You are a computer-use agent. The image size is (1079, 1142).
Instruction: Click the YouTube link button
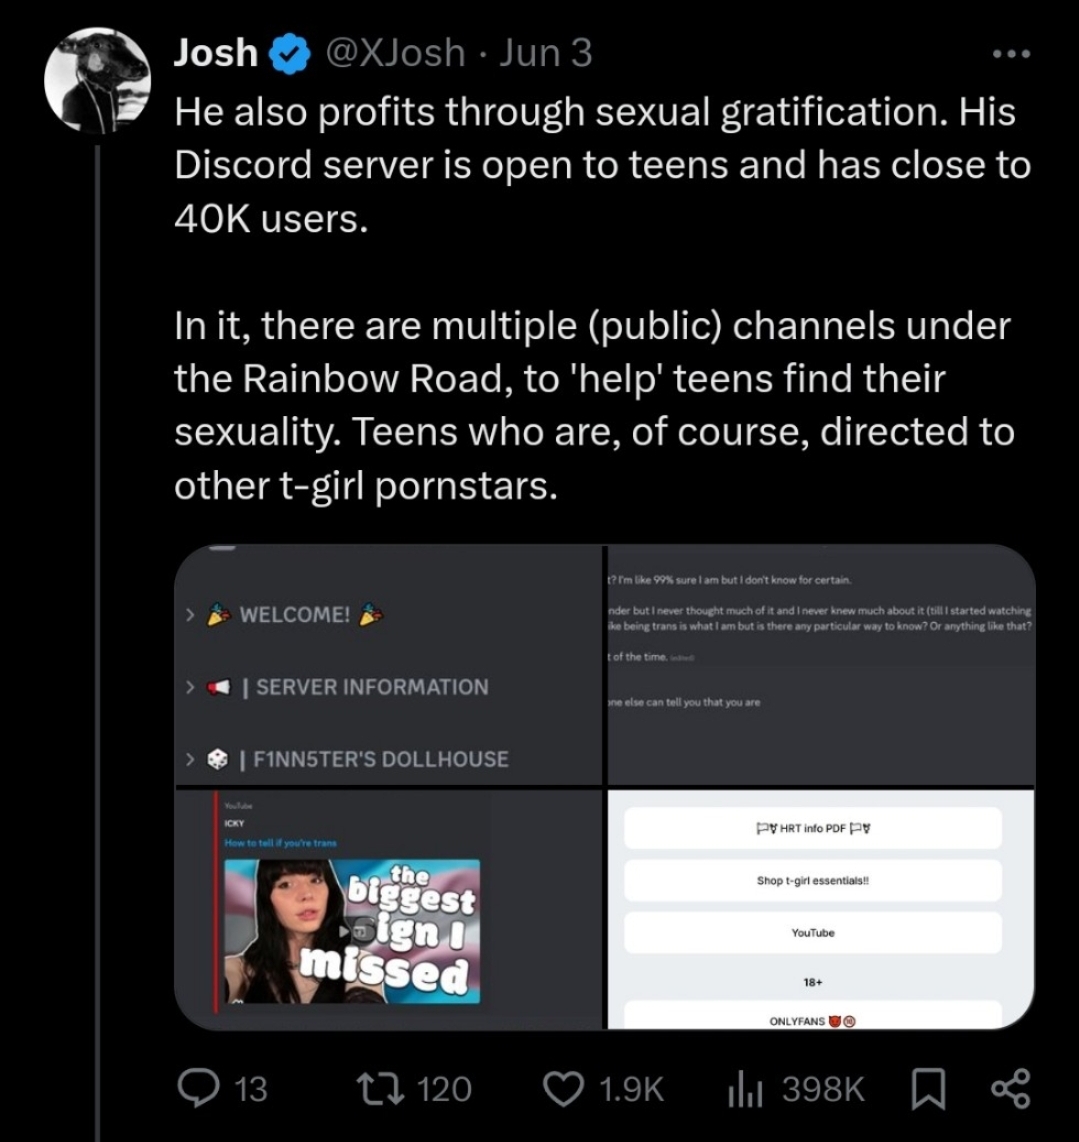tap(812, 932)
